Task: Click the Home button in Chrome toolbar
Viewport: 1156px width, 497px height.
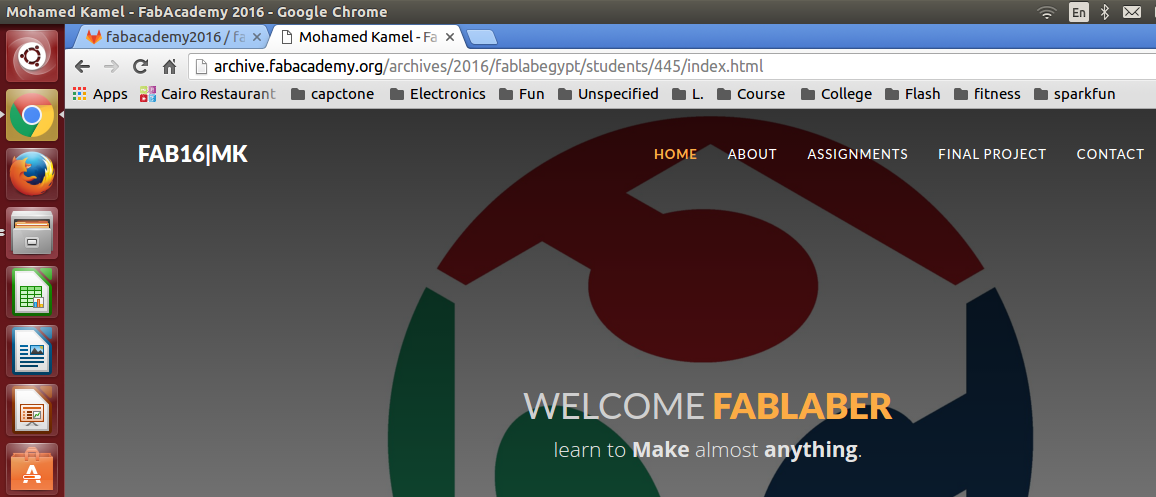Action: click(x=170, y=67)
